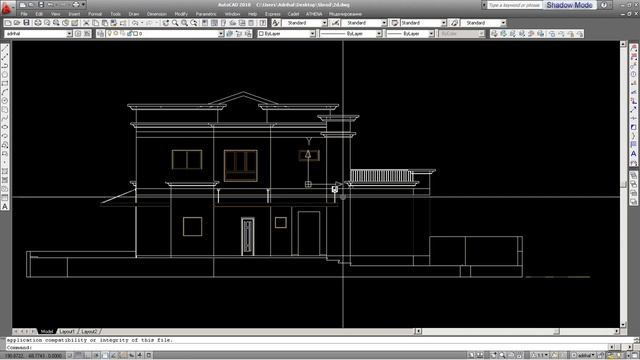The image size is (640, 360).
Task: Open the Draw menu
Action: pos(133,14)
